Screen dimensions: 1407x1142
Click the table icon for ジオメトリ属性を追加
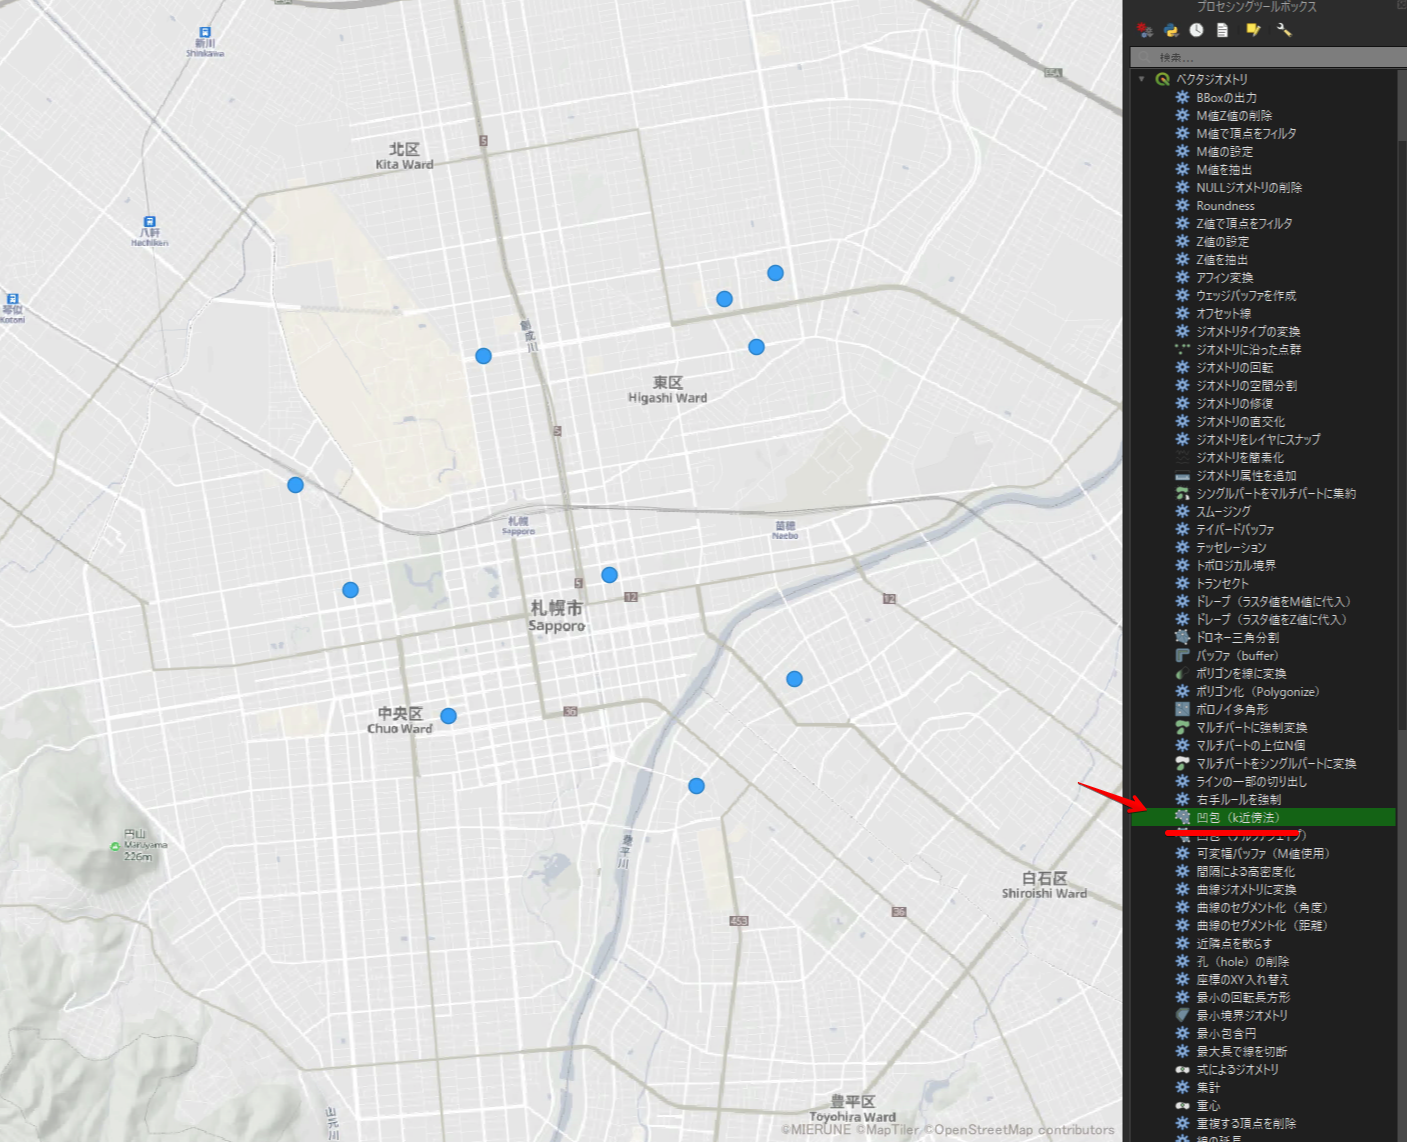pos(1182,475)
